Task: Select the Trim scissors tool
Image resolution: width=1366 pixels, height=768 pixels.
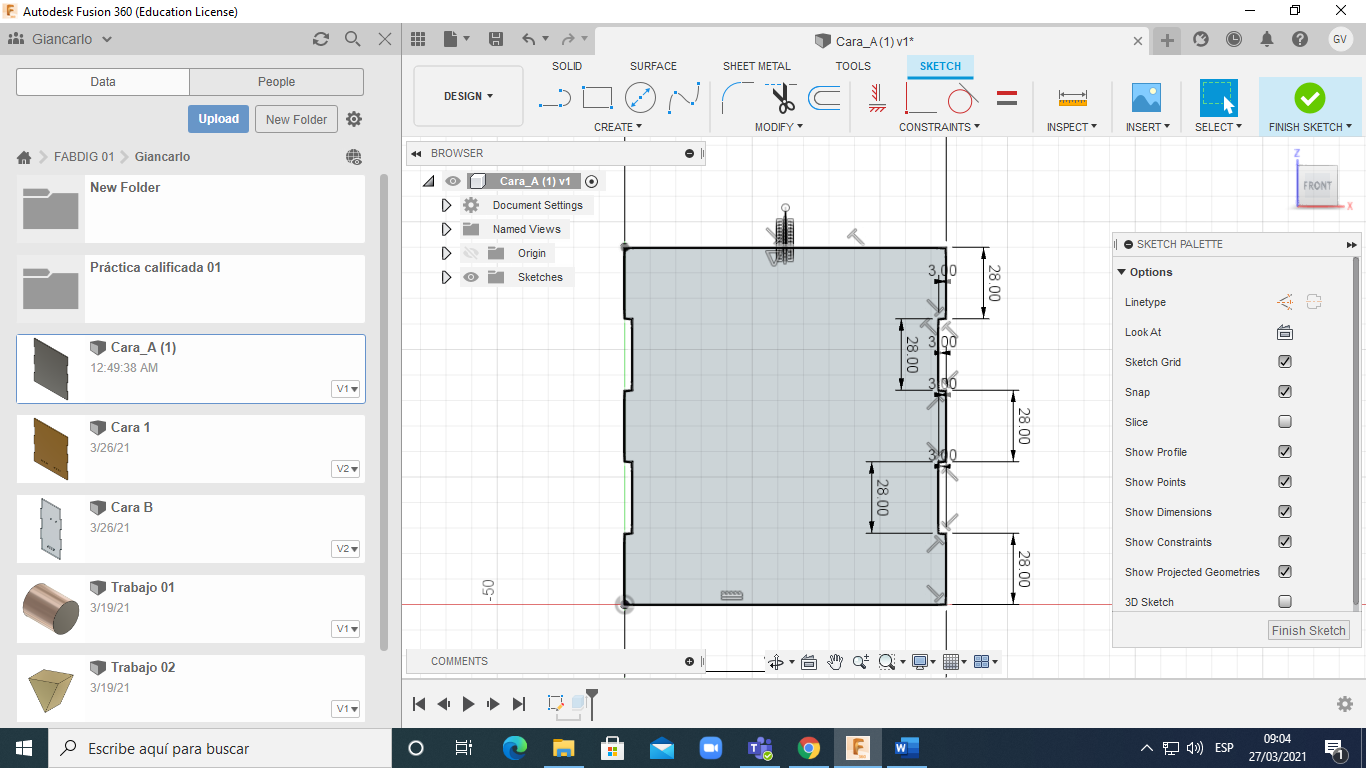Action: coord(782,98)
